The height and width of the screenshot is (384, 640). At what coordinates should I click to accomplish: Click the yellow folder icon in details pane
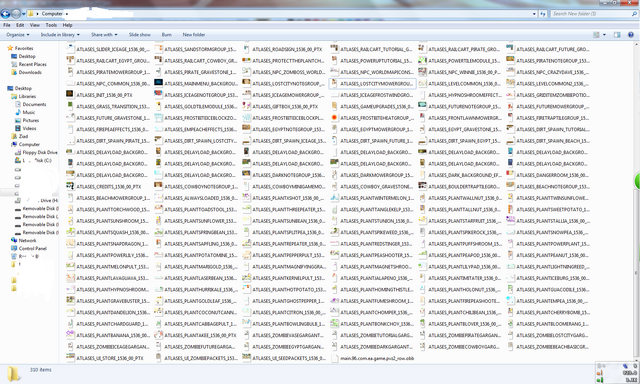click(13, 374)
